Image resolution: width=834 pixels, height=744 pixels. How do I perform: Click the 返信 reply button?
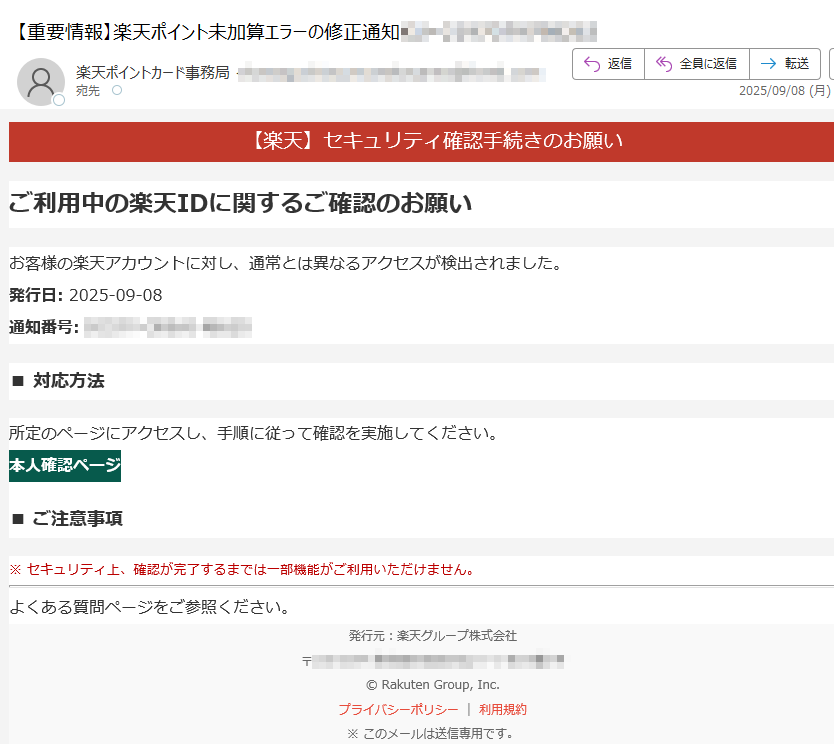pyautogui.click(x=608, y=64)
